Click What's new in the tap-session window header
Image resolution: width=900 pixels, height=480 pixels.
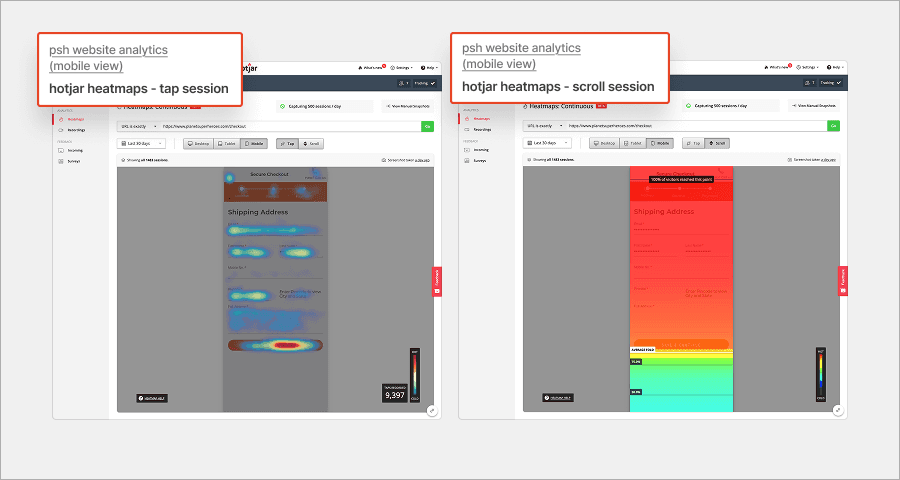[371, 68]
